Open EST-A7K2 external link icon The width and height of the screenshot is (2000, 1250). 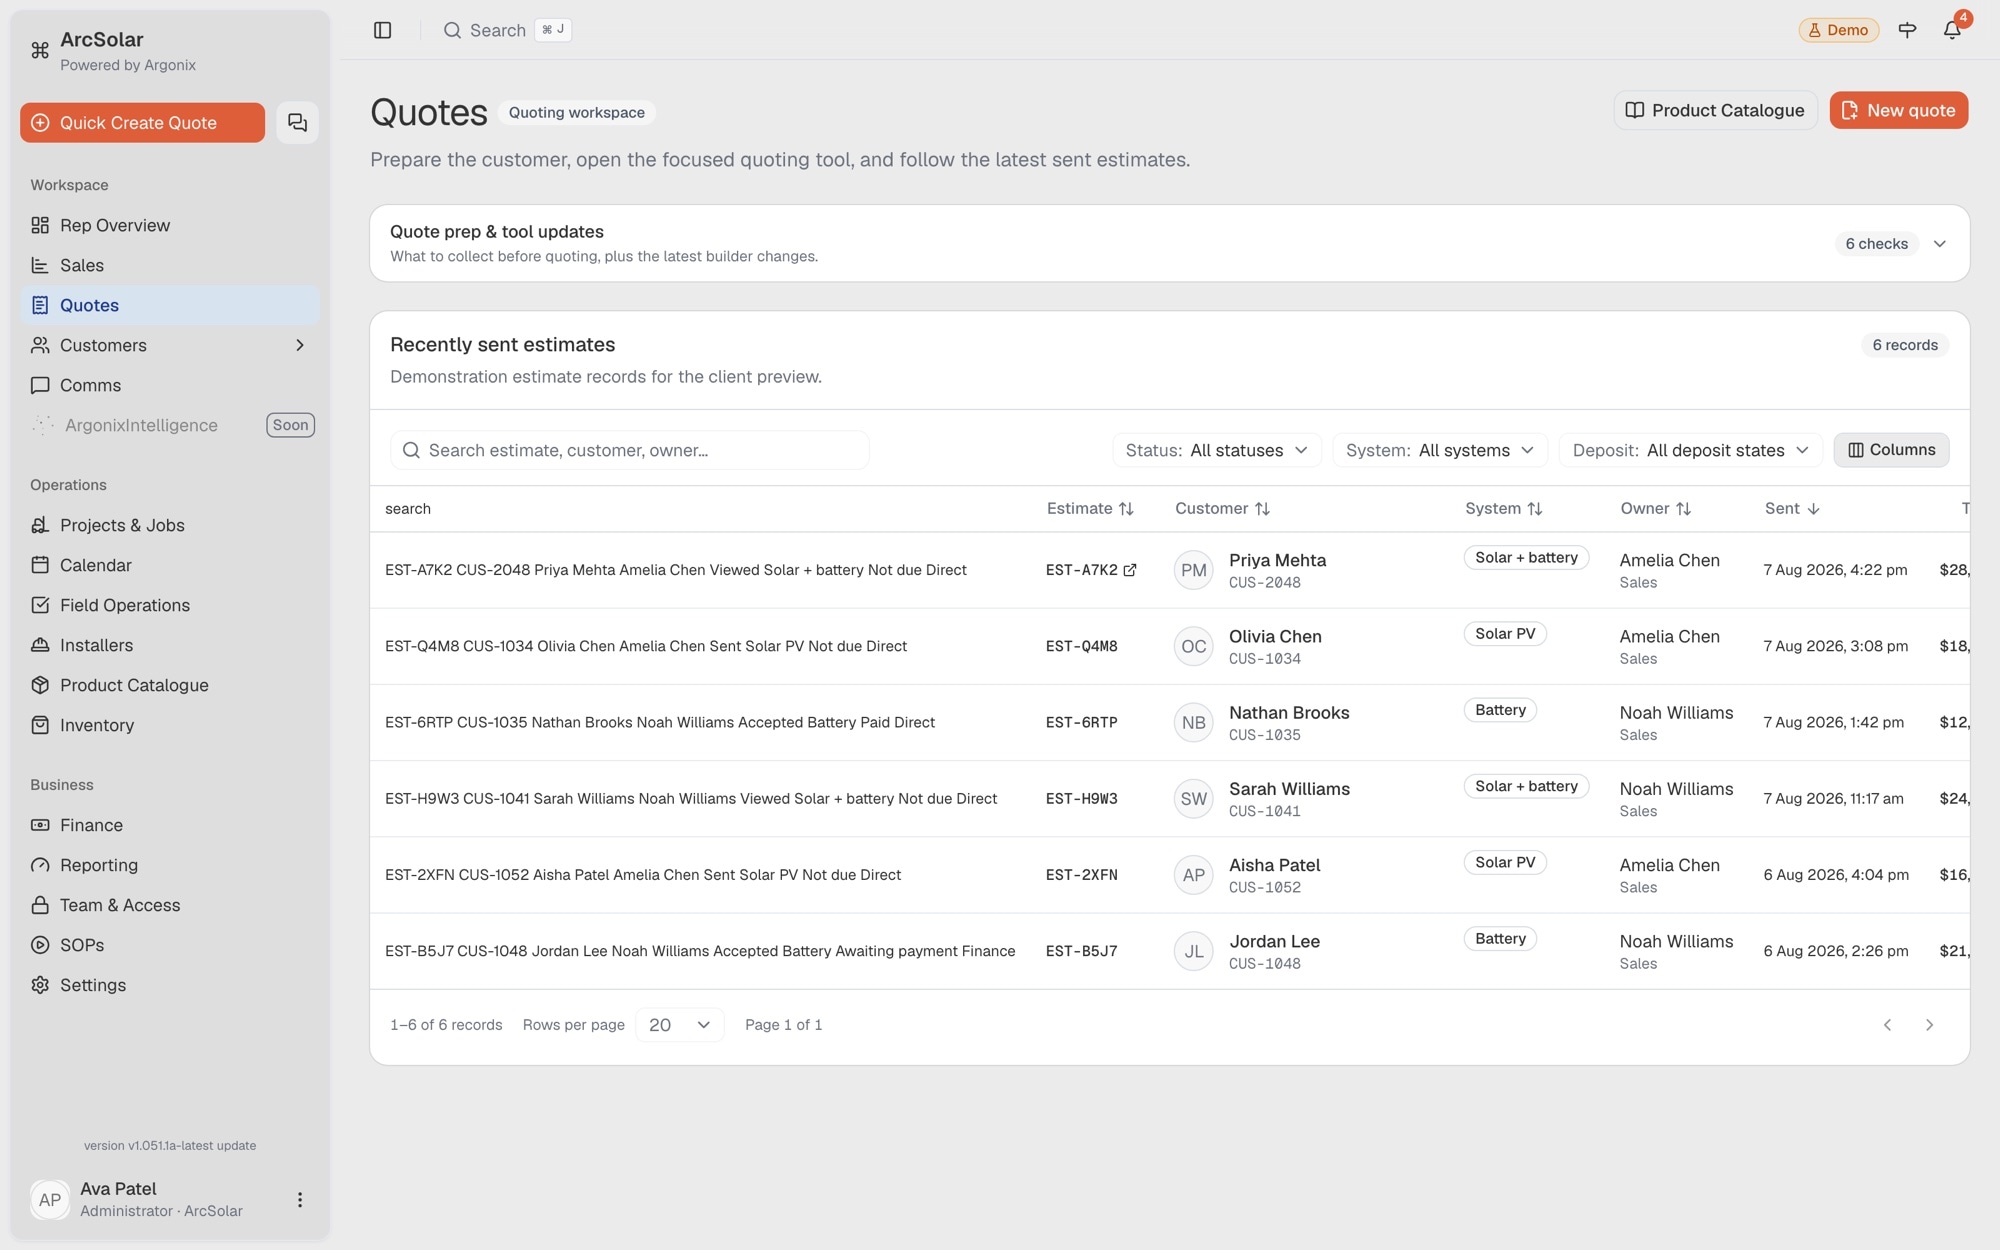click(1130, 570)
